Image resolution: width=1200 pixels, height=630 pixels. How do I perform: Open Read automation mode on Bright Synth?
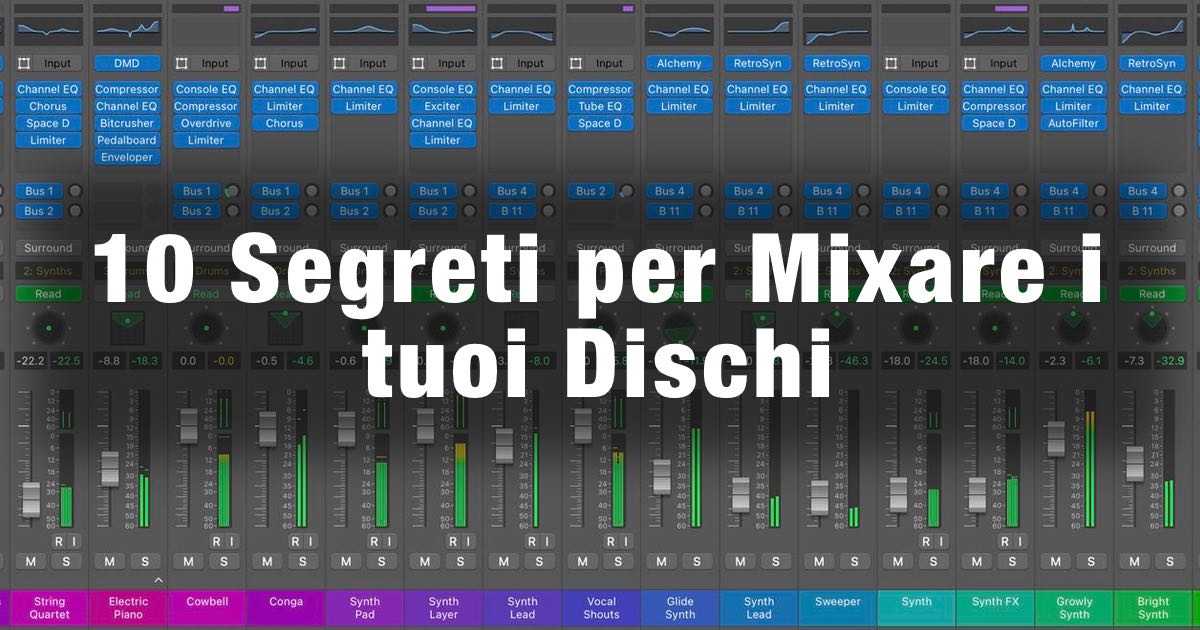[x=1151, y=294]
